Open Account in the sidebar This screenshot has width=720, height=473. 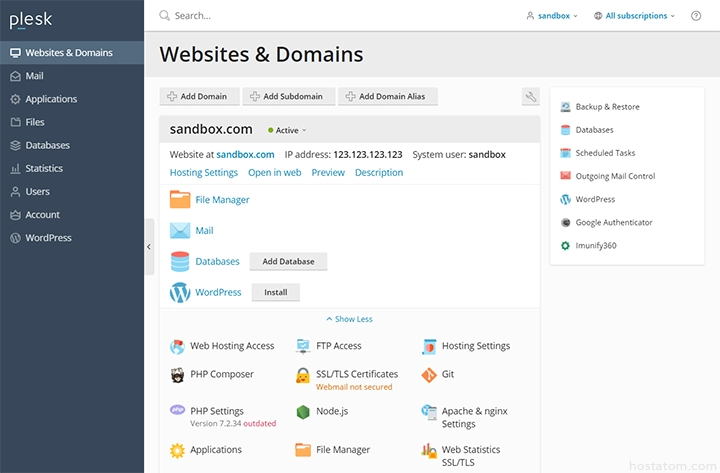point(72,214)
